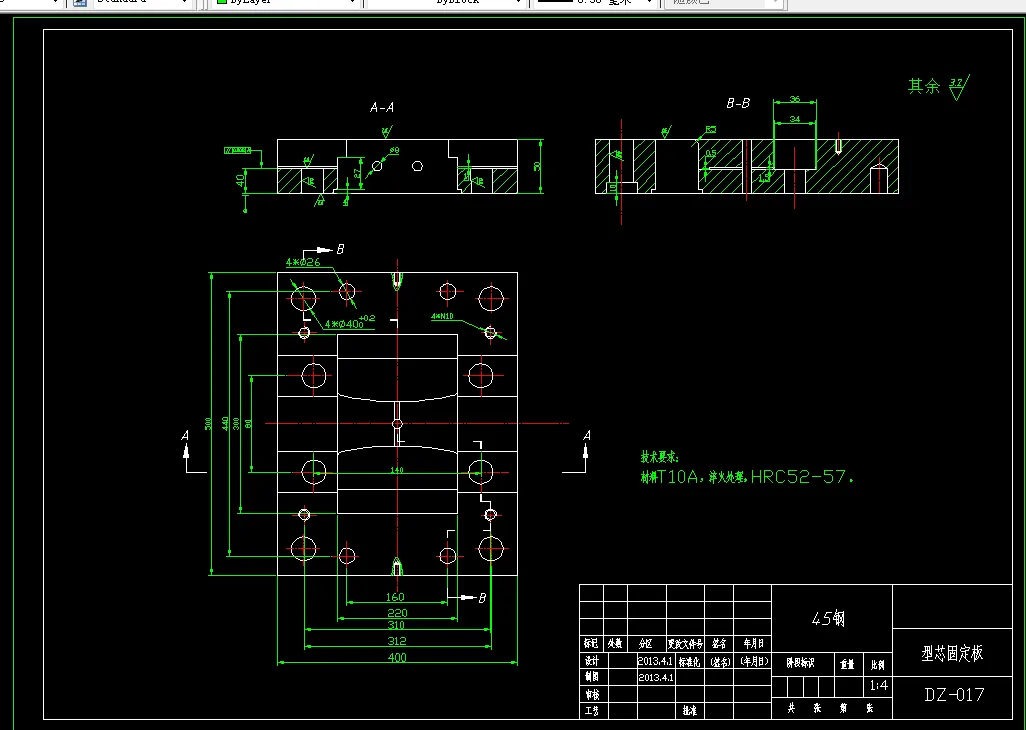The image size is (1026, 730).
Task: Click the lower B section arrow label
Action: point(482,598)
